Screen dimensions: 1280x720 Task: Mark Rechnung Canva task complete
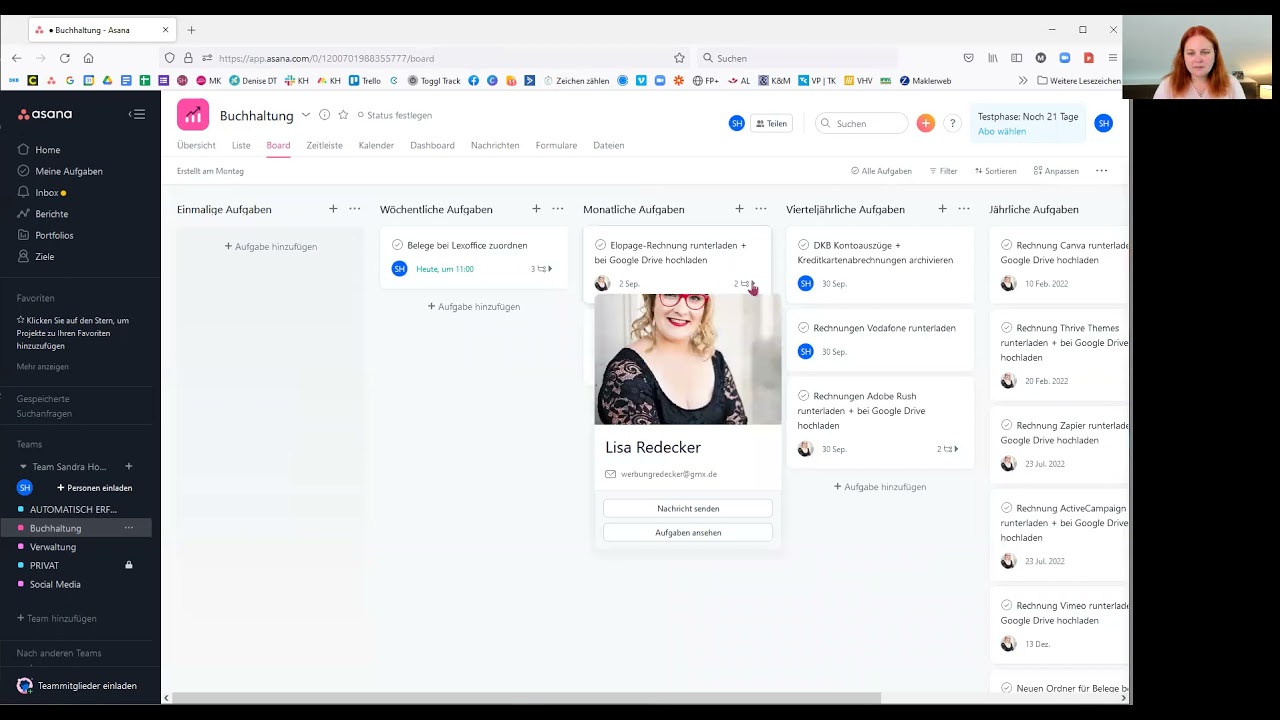tap(1006, 245)
